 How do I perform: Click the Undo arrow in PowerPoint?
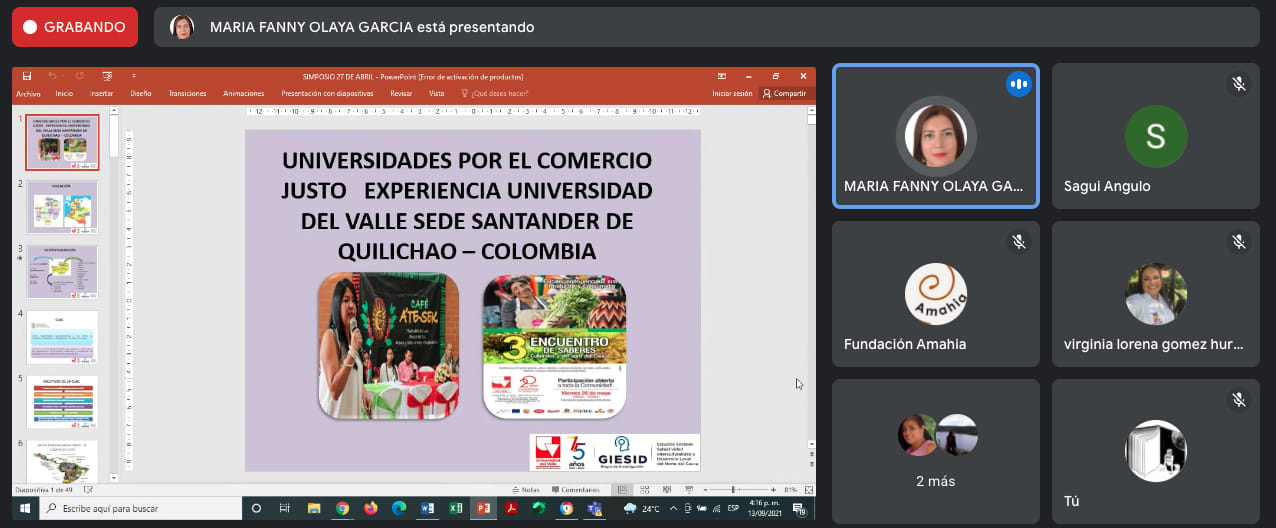pos(53,76)
